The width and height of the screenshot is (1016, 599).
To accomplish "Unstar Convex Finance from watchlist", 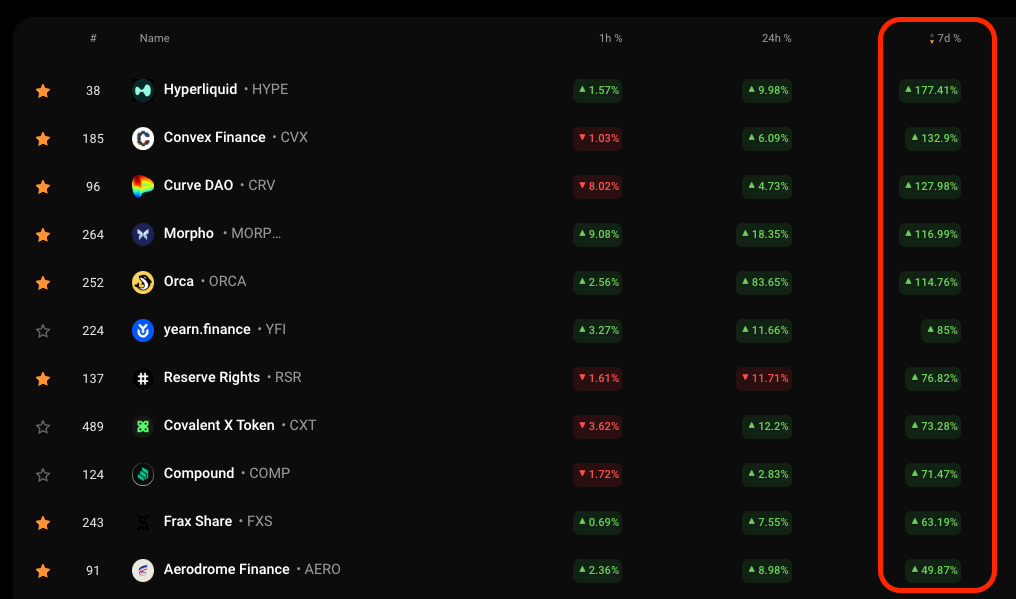I will [43, 139].
